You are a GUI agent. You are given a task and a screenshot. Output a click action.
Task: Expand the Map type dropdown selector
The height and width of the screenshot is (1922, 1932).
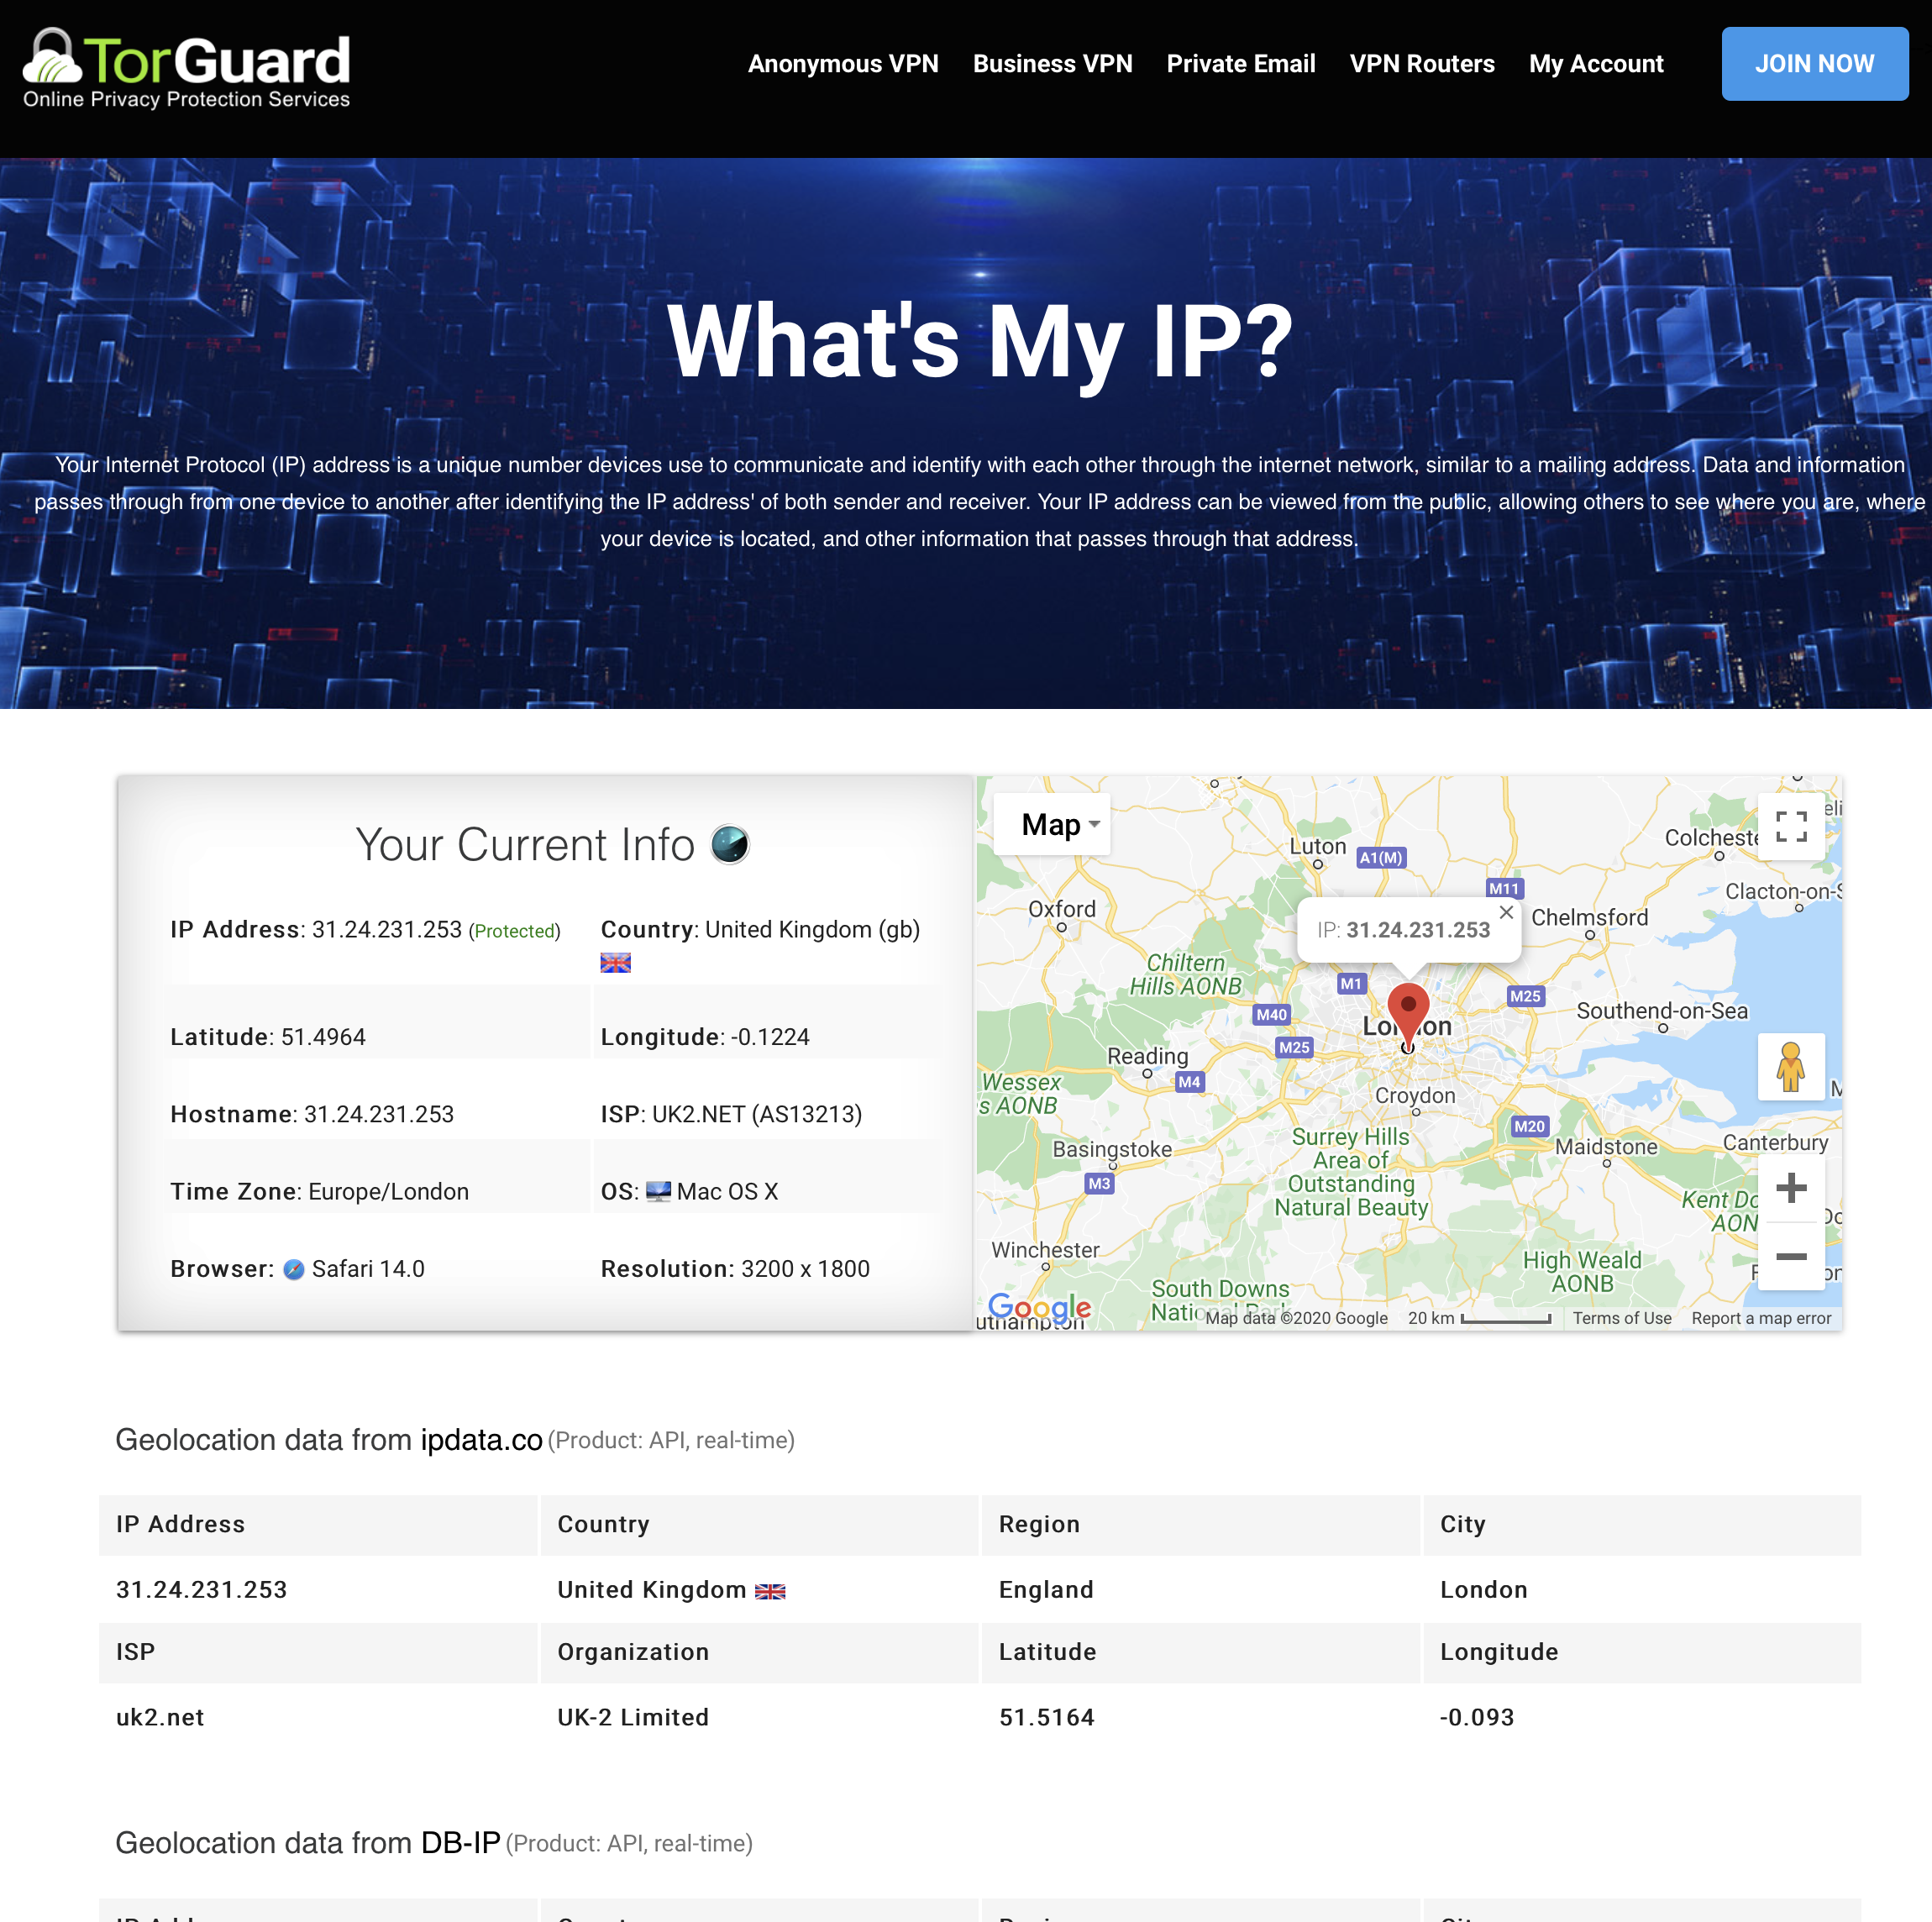click(1058, 824)
